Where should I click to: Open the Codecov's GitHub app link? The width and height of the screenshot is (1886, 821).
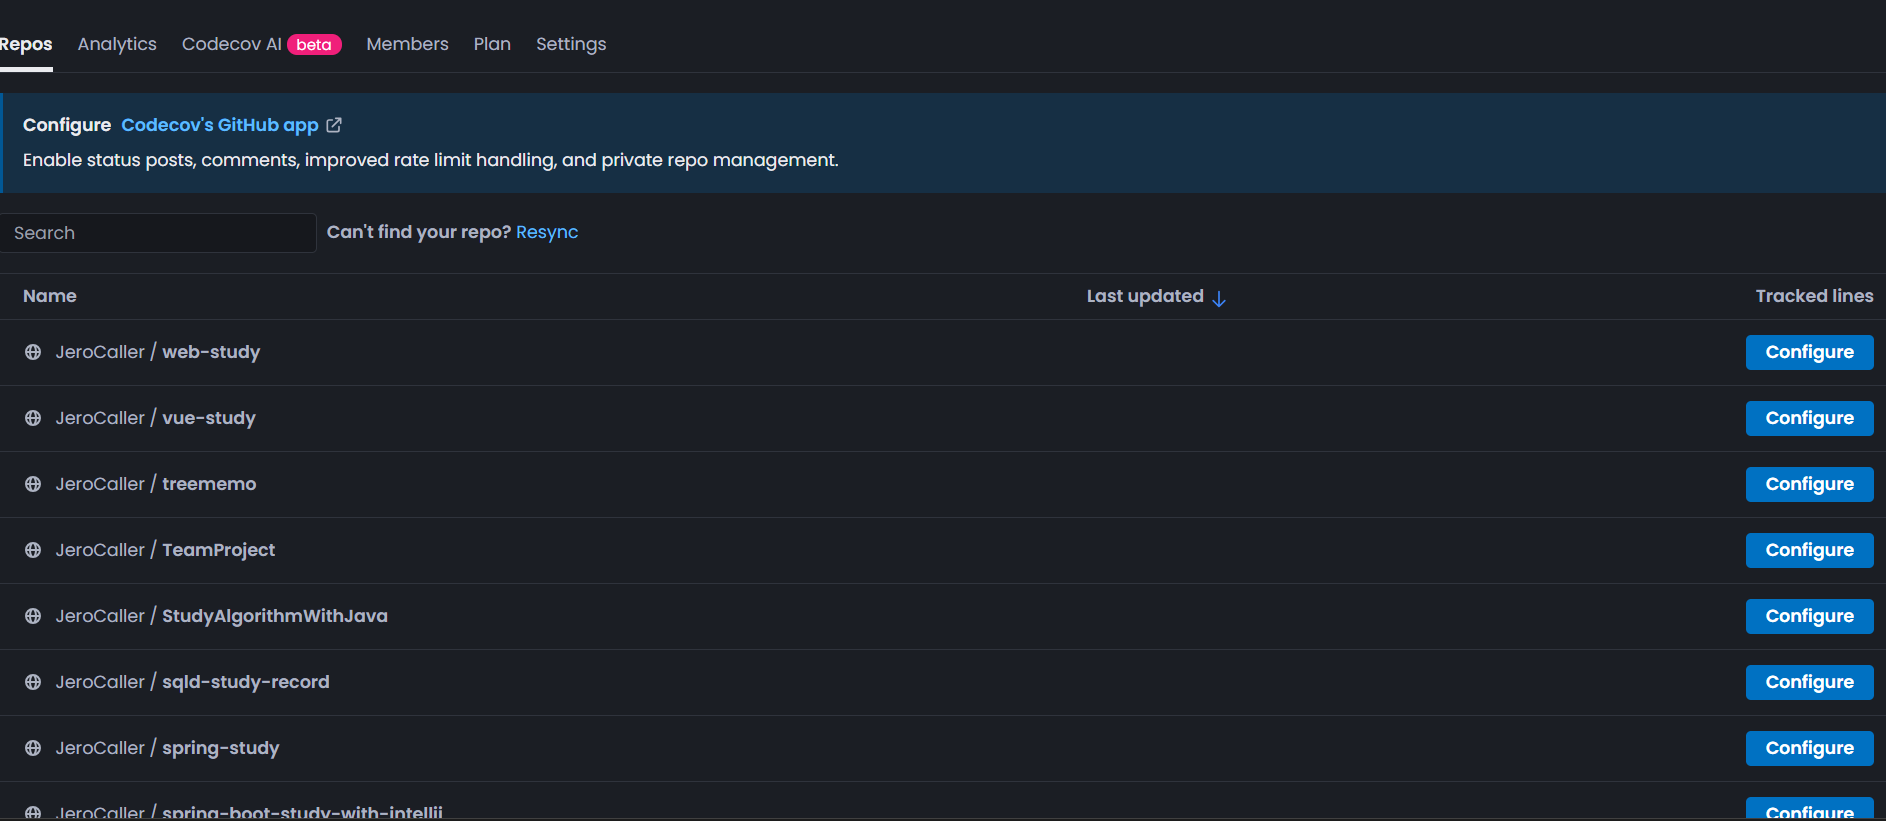[220, 125]
